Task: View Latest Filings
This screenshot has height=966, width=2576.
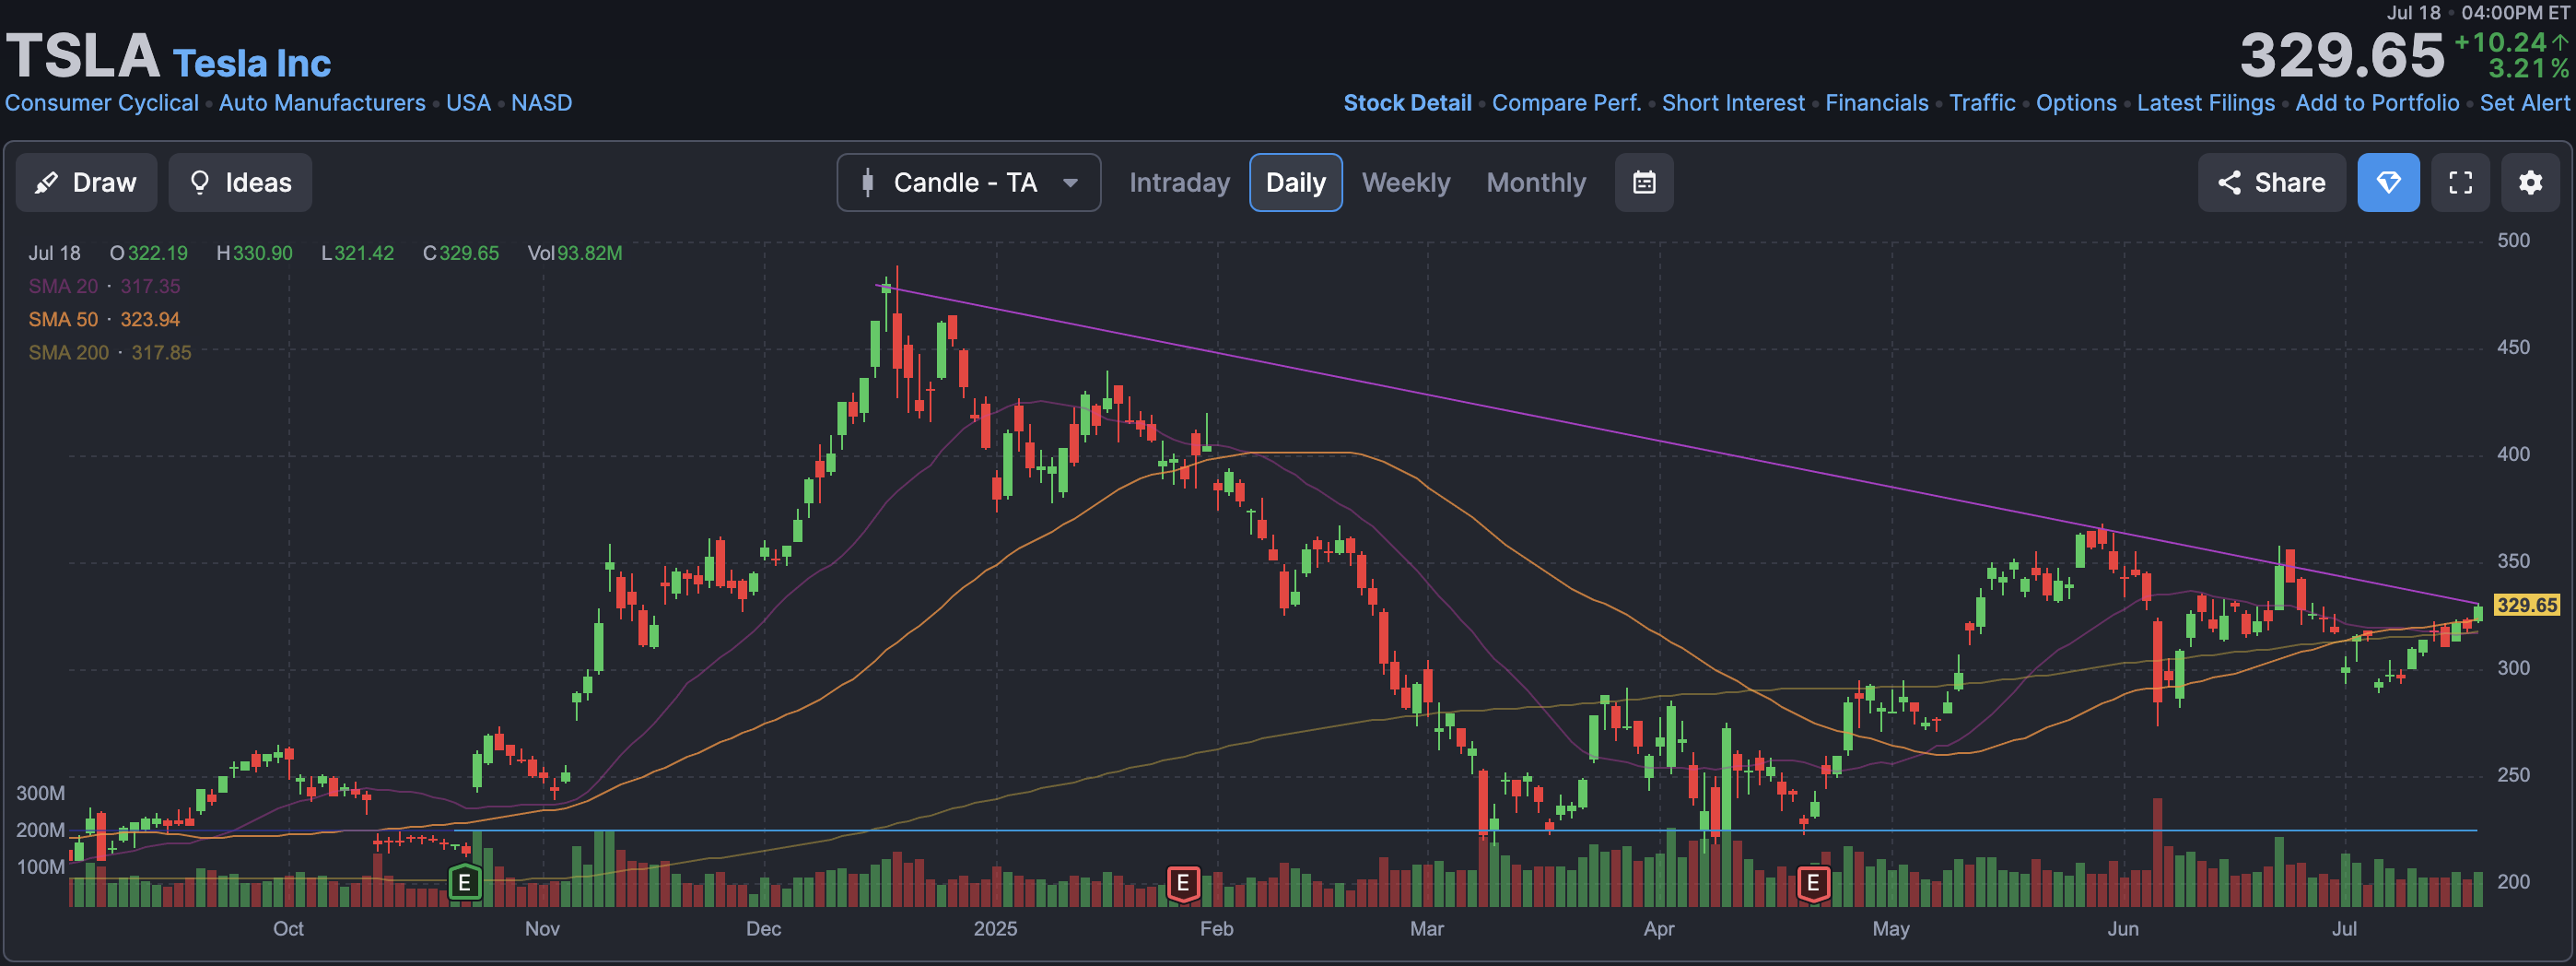Action: [2205, 103]
